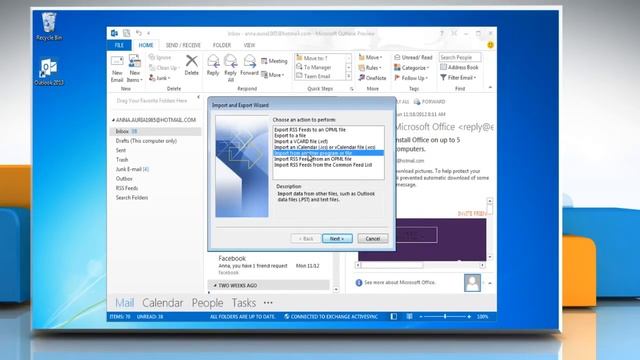Toggle Unread/Read status
Image resolution: width=640 pixels, height=360 pixels.
[x=413, y=58]
